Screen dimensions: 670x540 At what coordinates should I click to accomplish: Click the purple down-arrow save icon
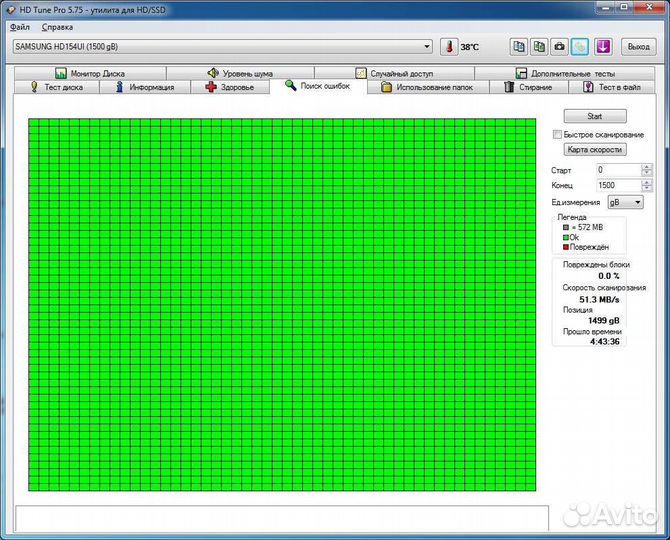603,47
